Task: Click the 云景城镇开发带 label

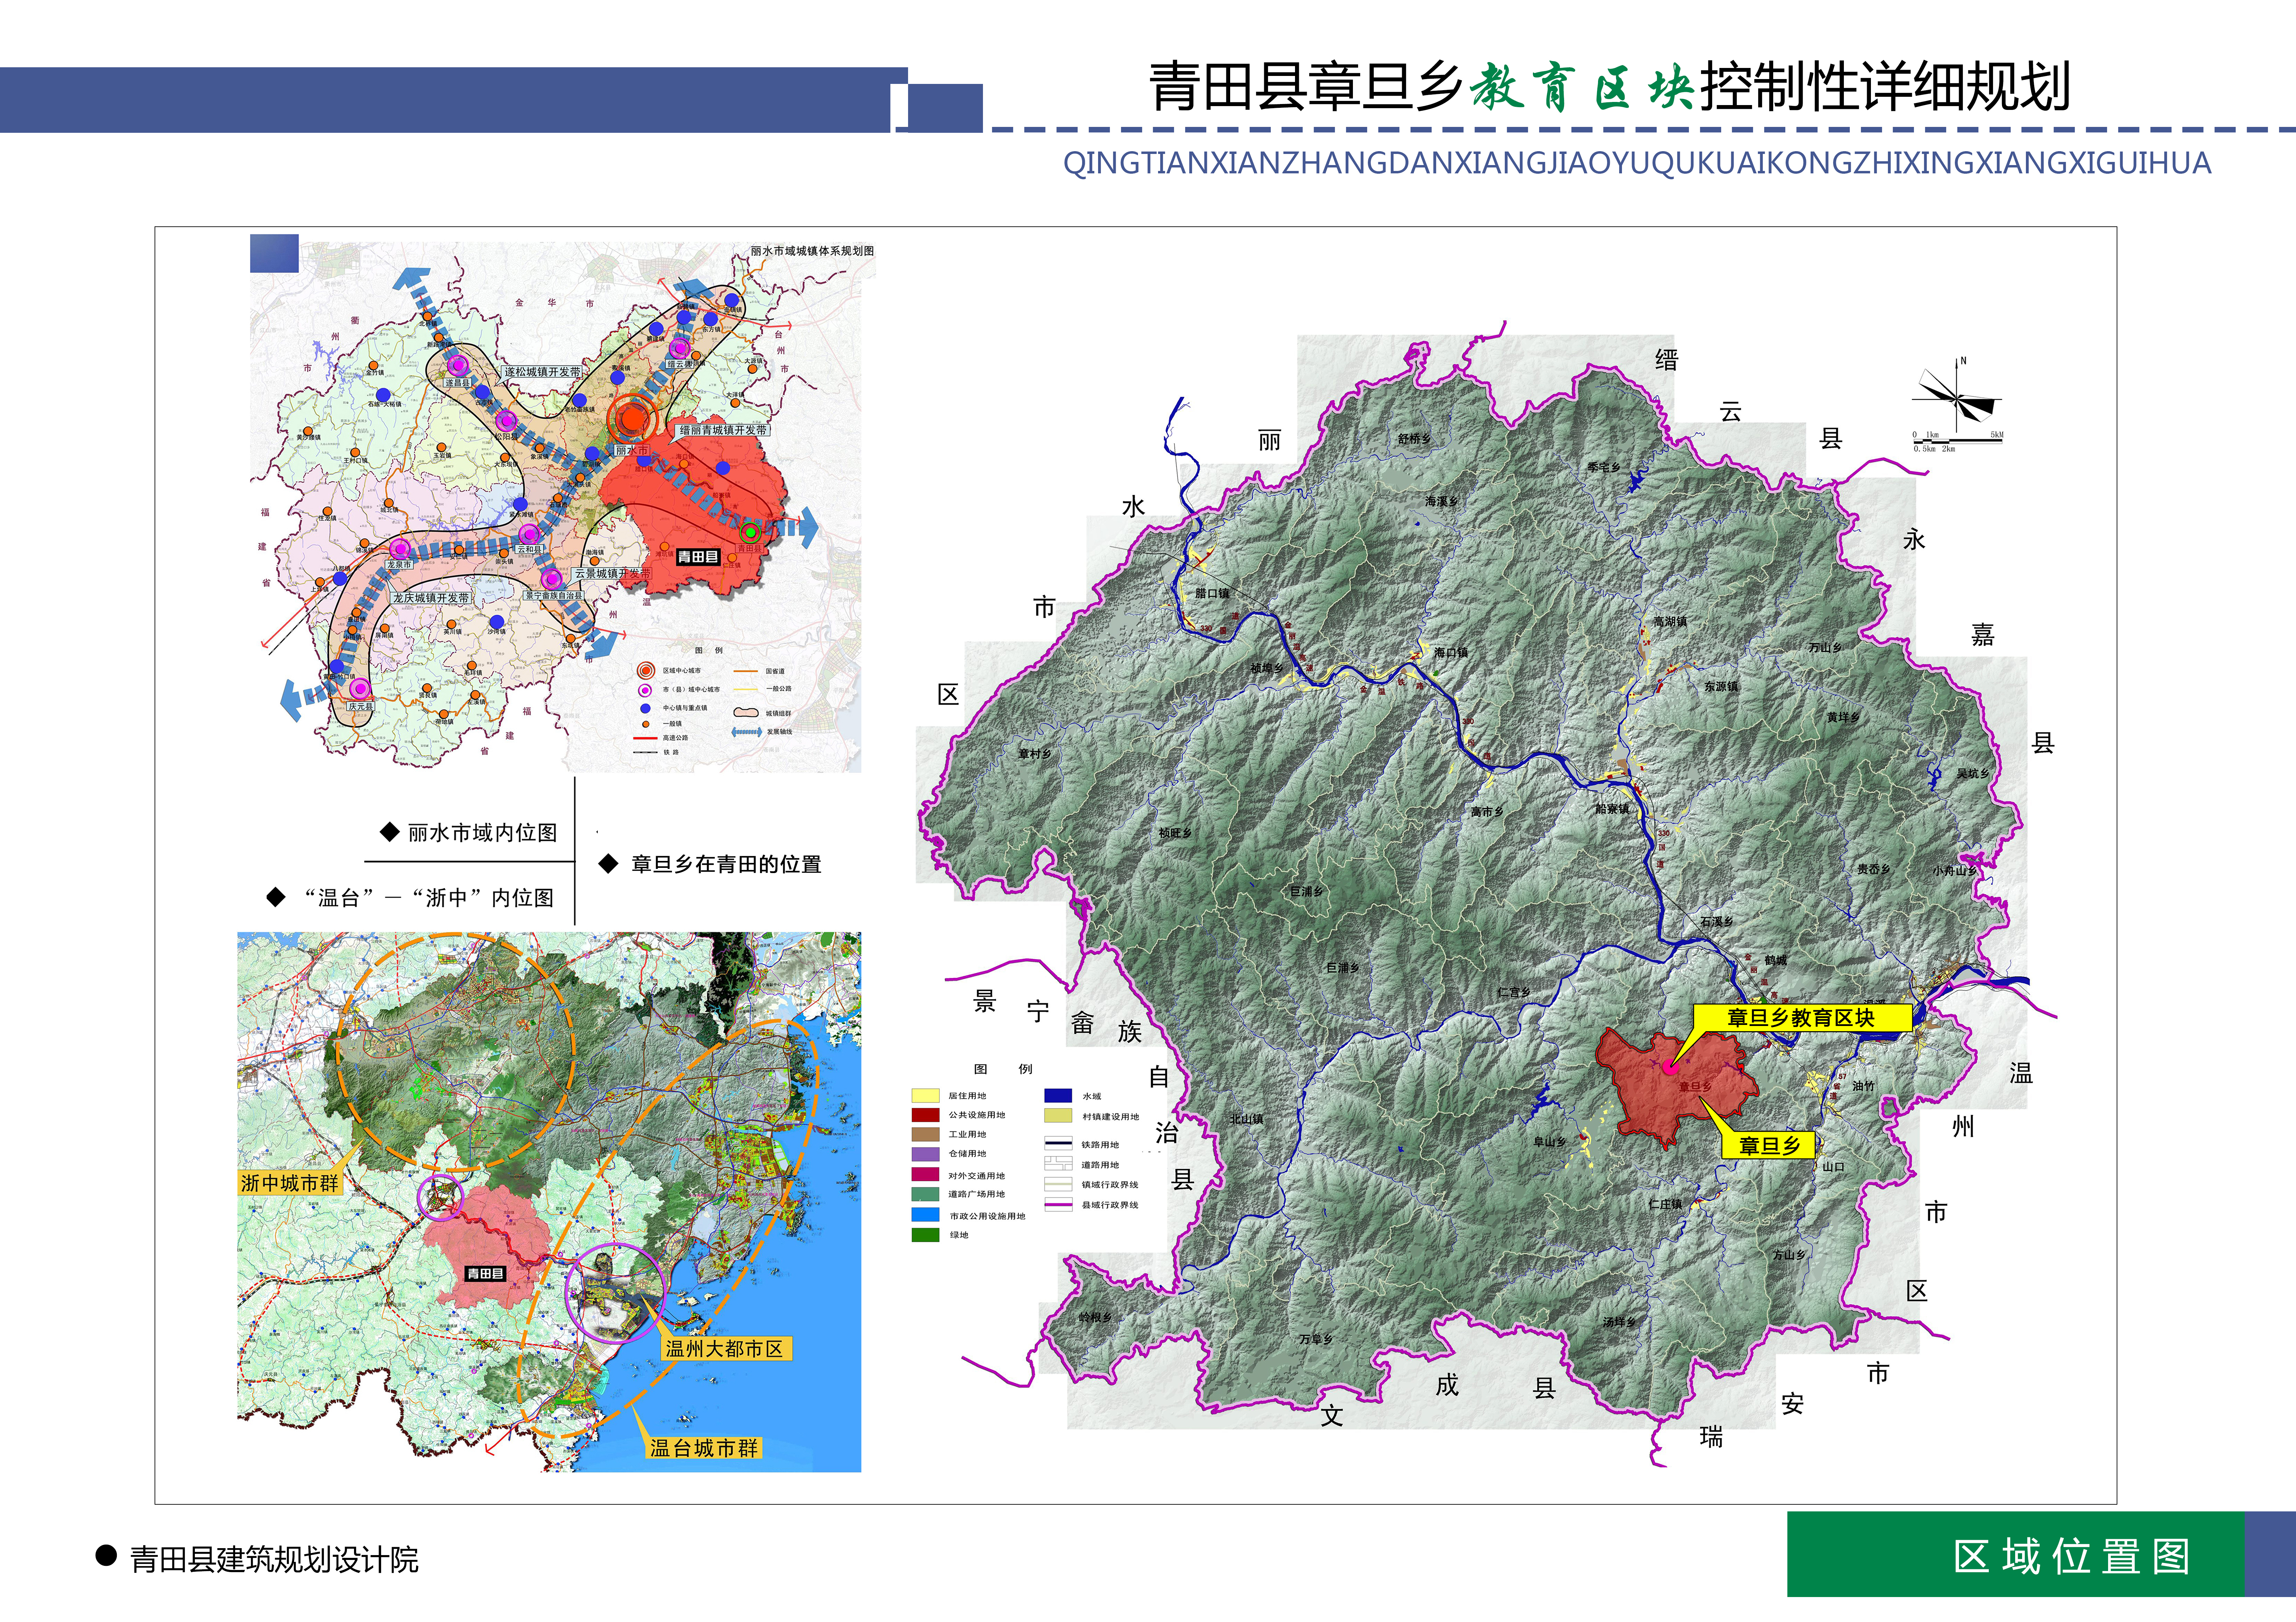Action: click(612, 574)
